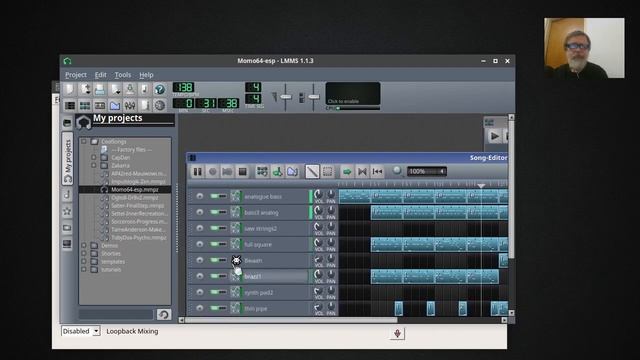Open the Project menu
Image resolution: width=640 pixels, height=360 pixels.
click(x=76, y=75)
